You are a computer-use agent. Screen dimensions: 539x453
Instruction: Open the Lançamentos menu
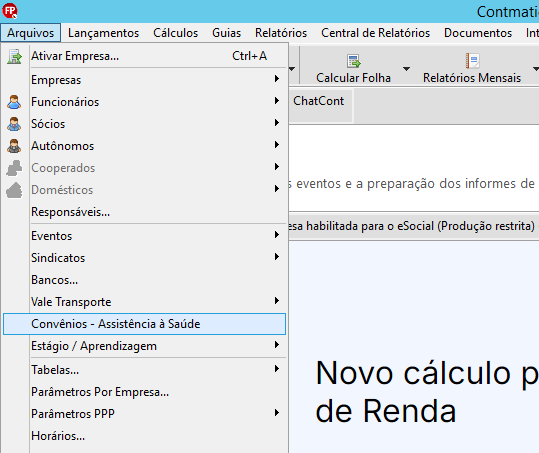[x=103, y=33]
